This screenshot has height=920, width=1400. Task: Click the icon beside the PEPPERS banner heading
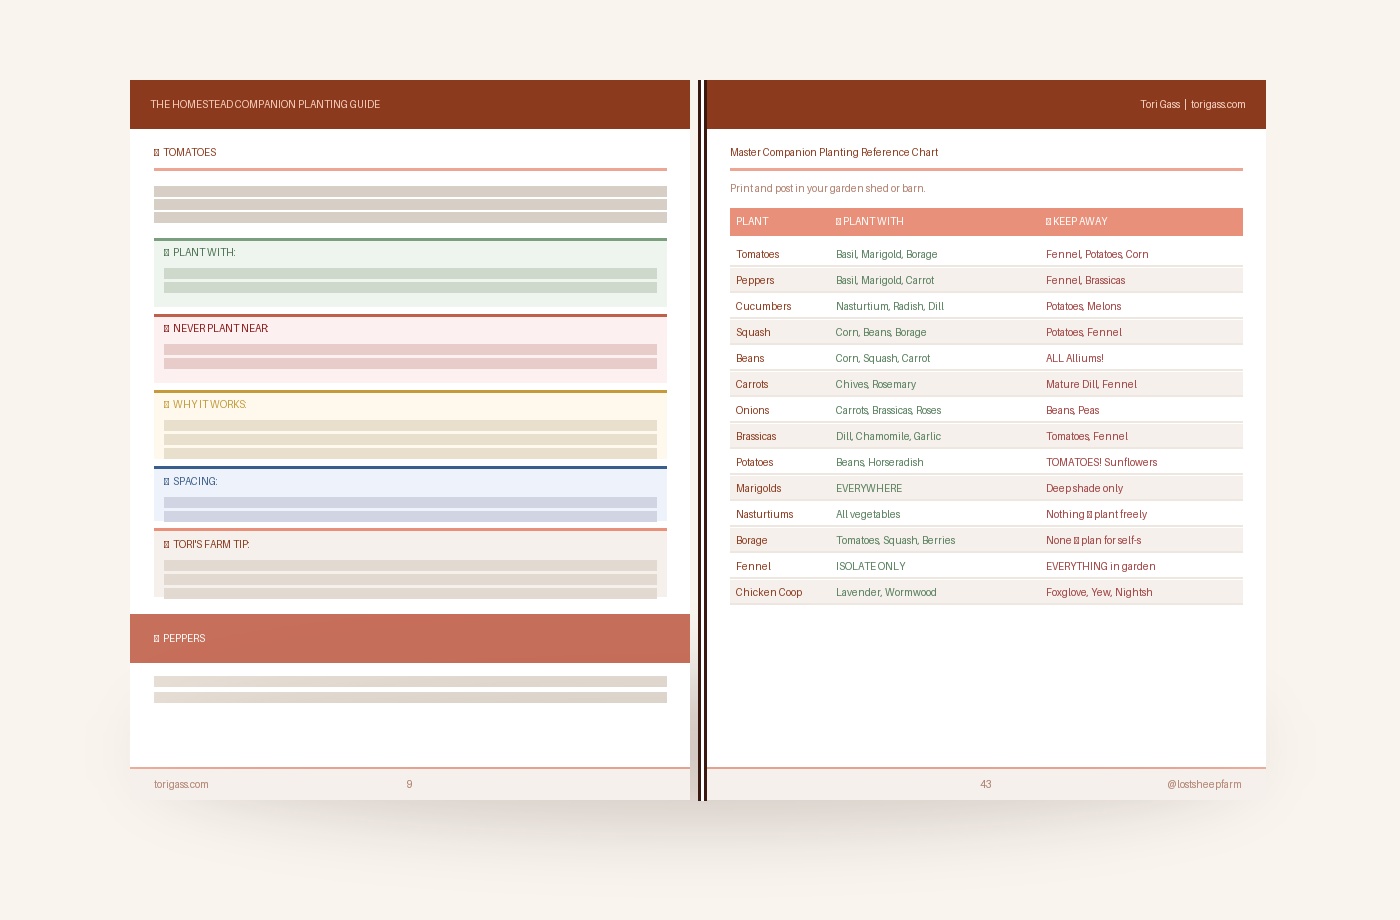tap(157, 639)
